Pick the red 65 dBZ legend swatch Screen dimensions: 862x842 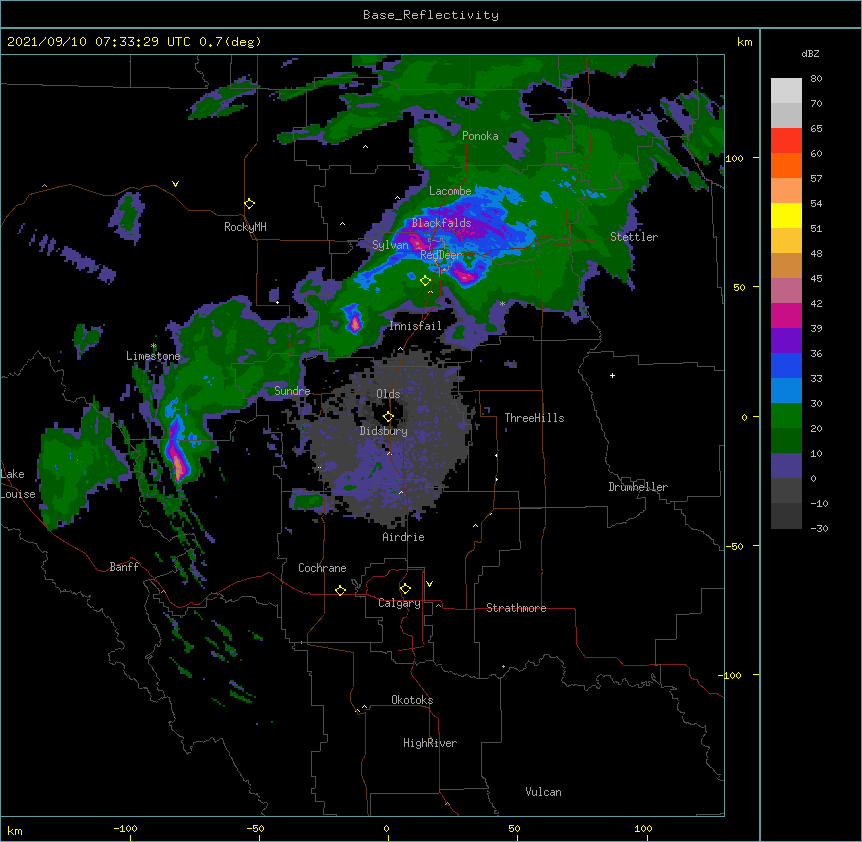pos(786,141)
